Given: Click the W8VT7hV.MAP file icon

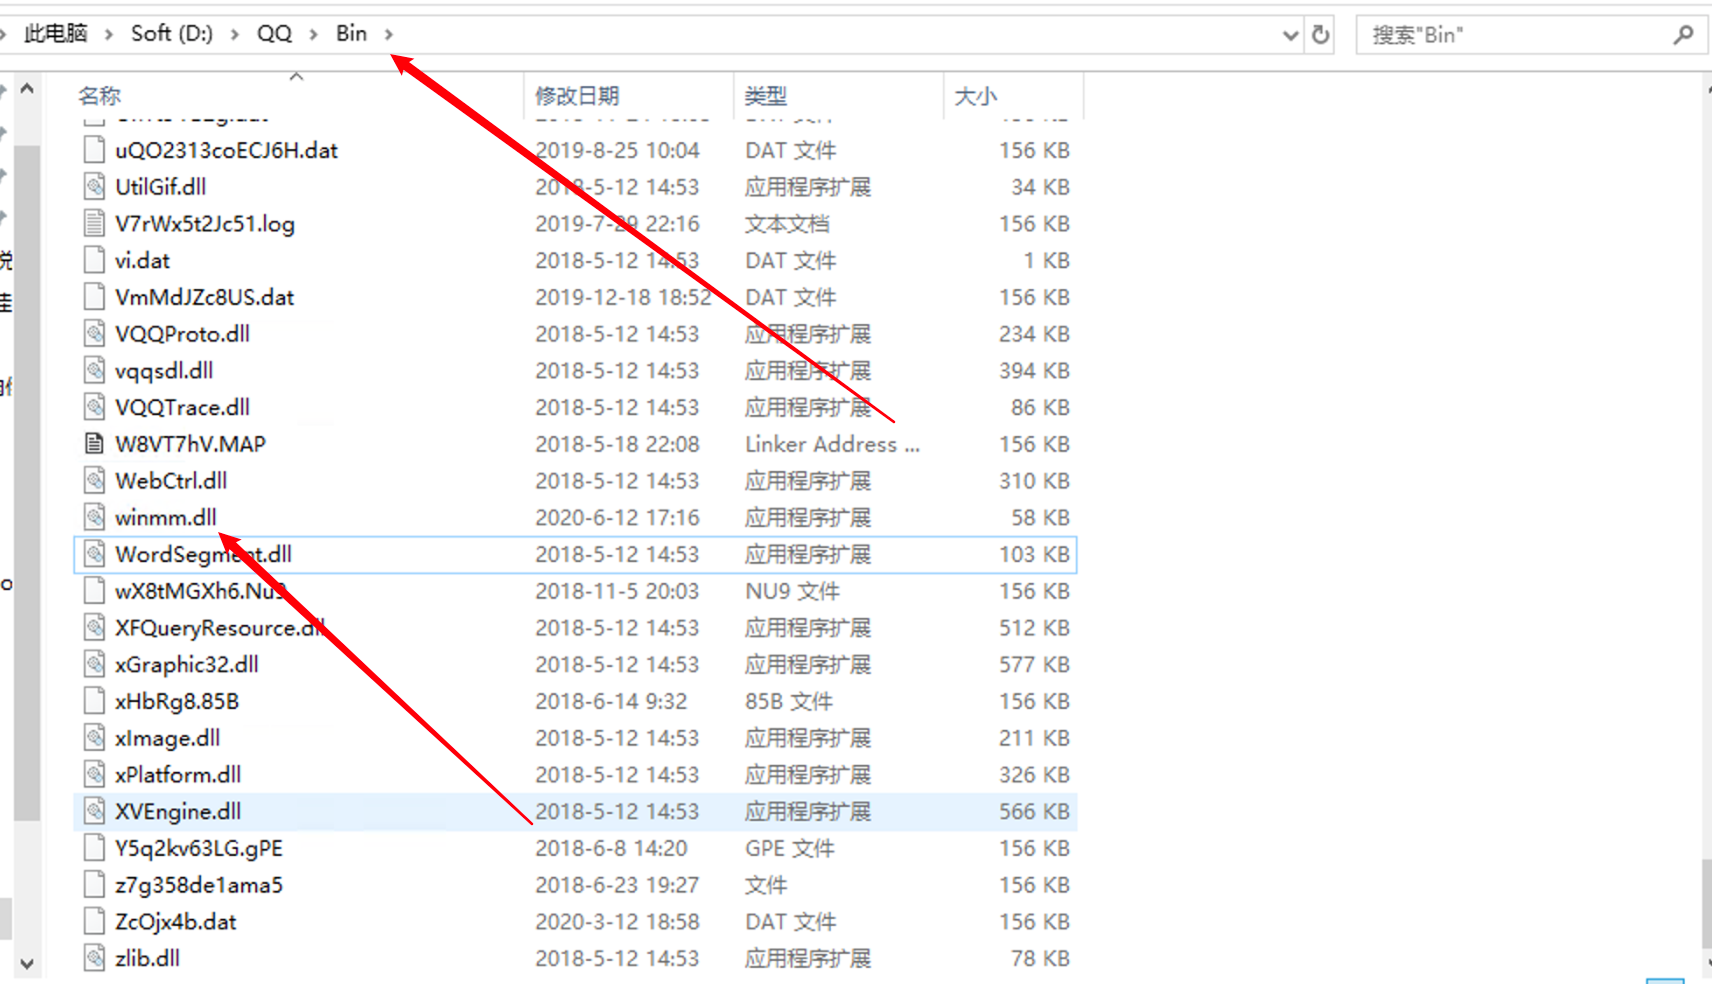Looking at the screenshot, I should (x=94, y=444).
